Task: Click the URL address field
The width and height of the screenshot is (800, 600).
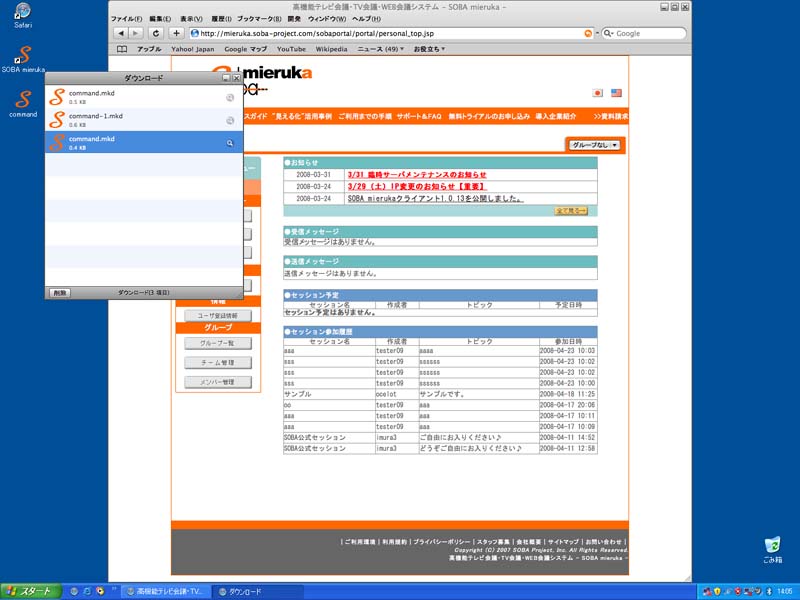Action: pos(392,33)
